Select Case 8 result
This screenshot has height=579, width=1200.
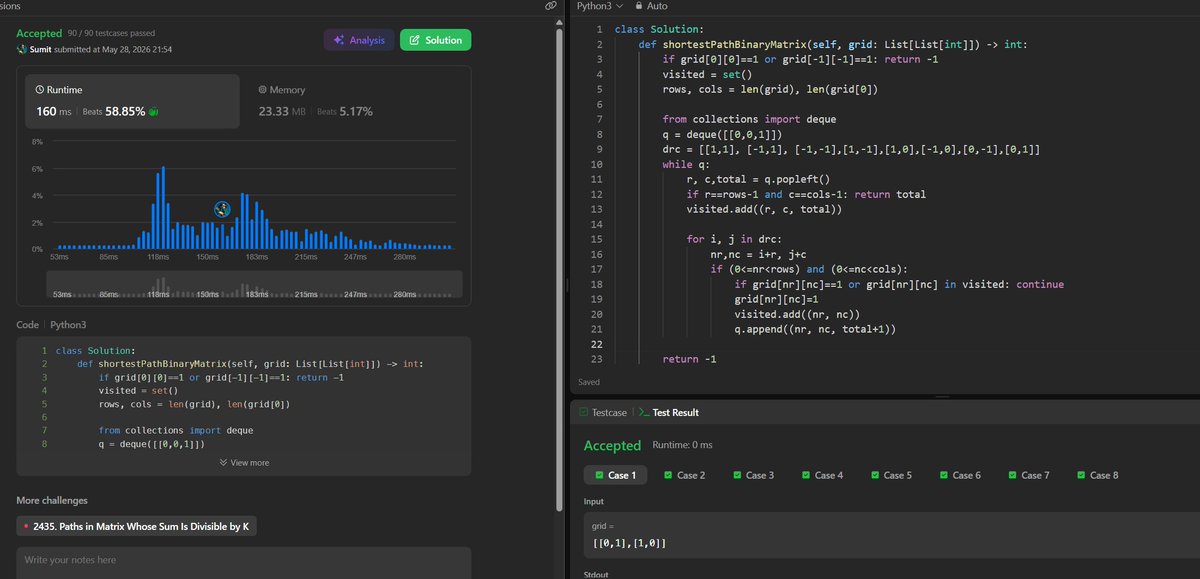pyautogui.click(x=1098, y=475)
